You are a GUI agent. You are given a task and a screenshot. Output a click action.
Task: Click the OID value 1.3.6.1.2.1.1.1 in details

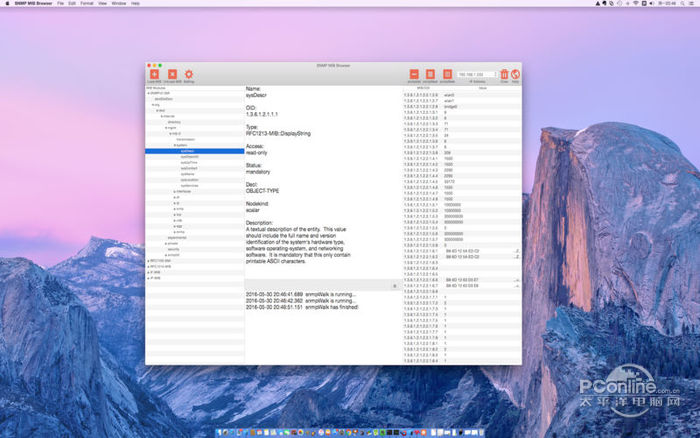(262, 114)
